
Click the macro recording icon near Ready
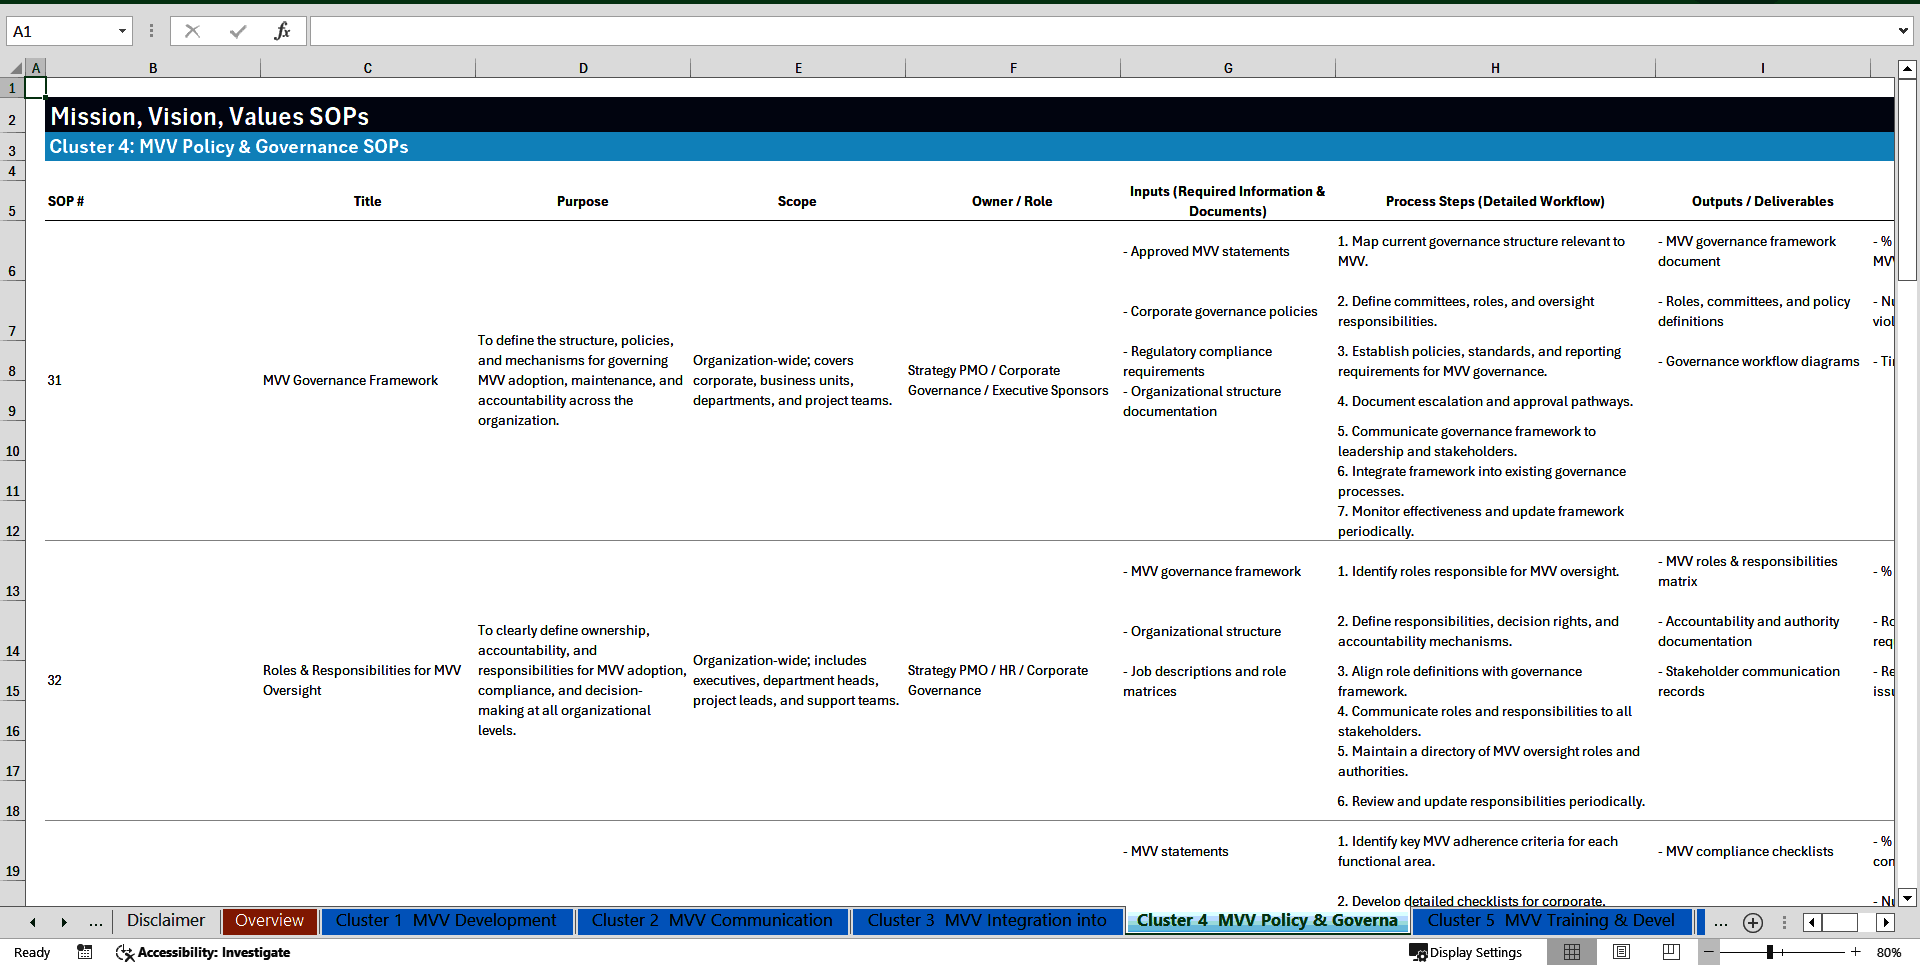pos(85,952)
